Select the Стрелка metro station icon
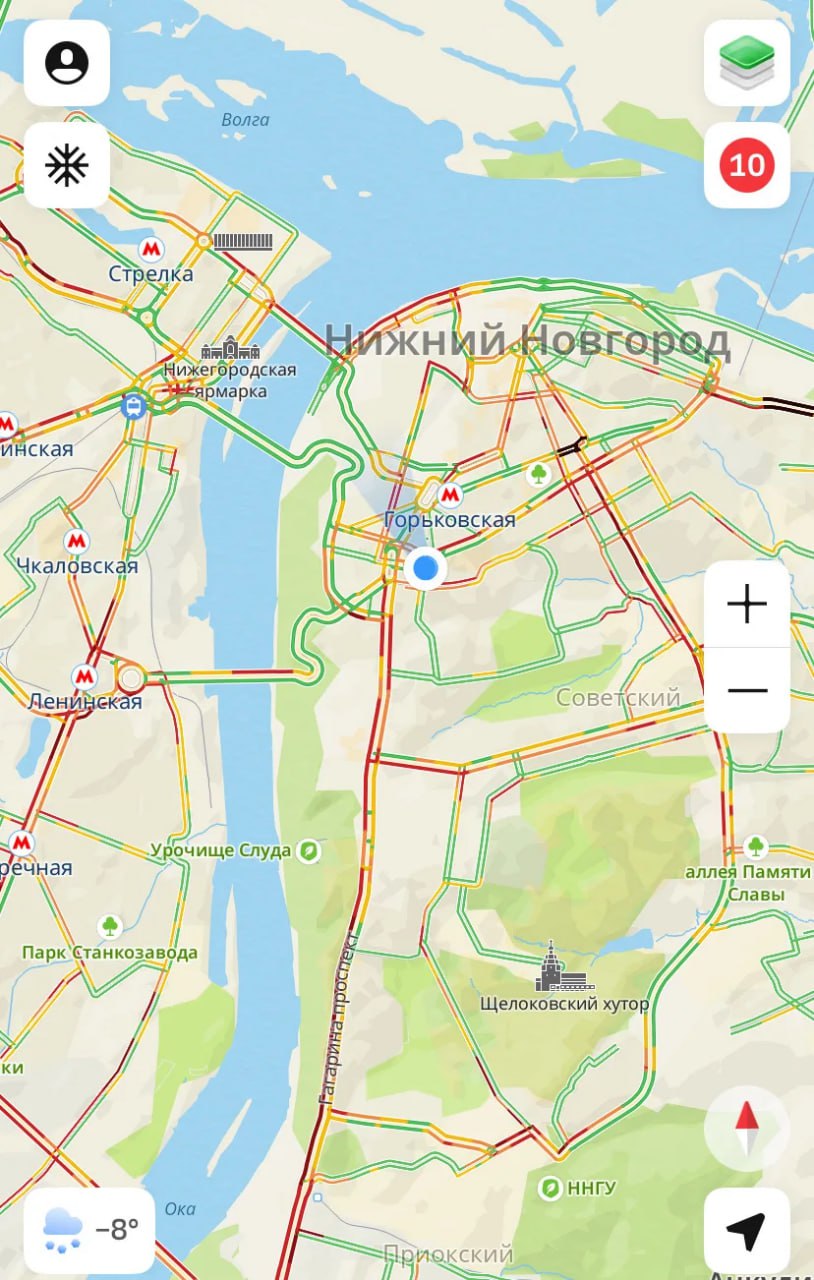Image resolution: width=814 pixels, height=1280 pixels. coord(151,248)
